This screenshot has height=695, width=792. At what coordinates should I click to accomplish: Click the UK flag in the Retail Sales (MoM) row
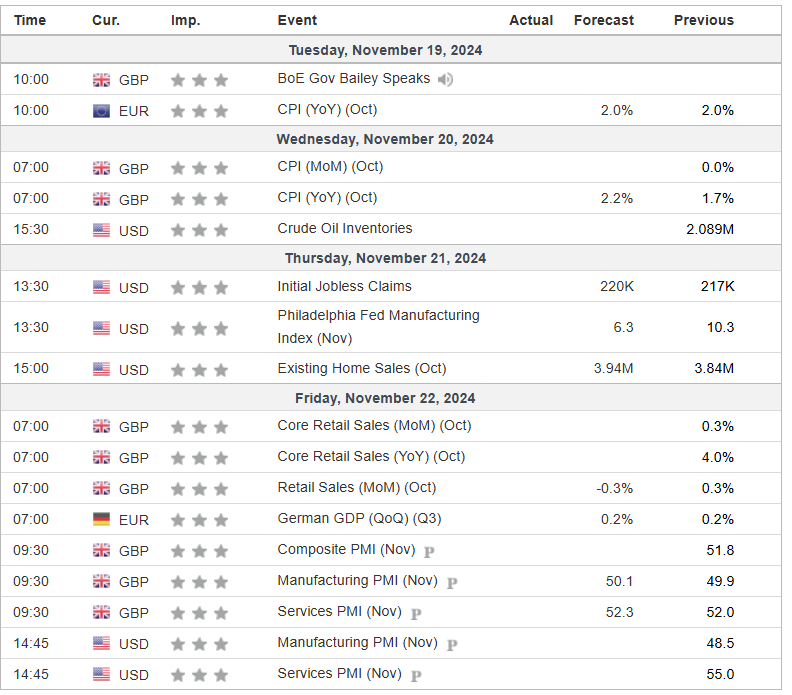102,488
